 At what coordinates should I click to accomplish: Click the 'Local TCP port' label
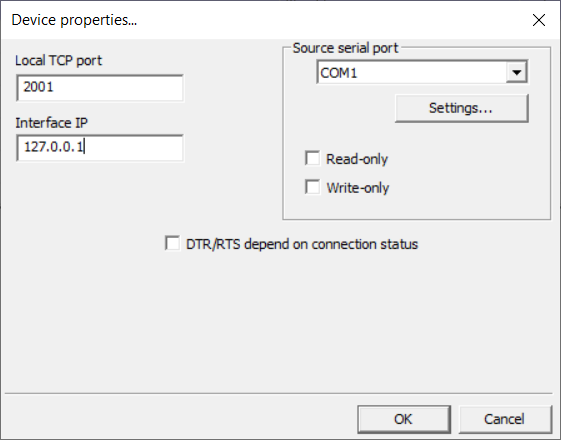coord(58,61)
